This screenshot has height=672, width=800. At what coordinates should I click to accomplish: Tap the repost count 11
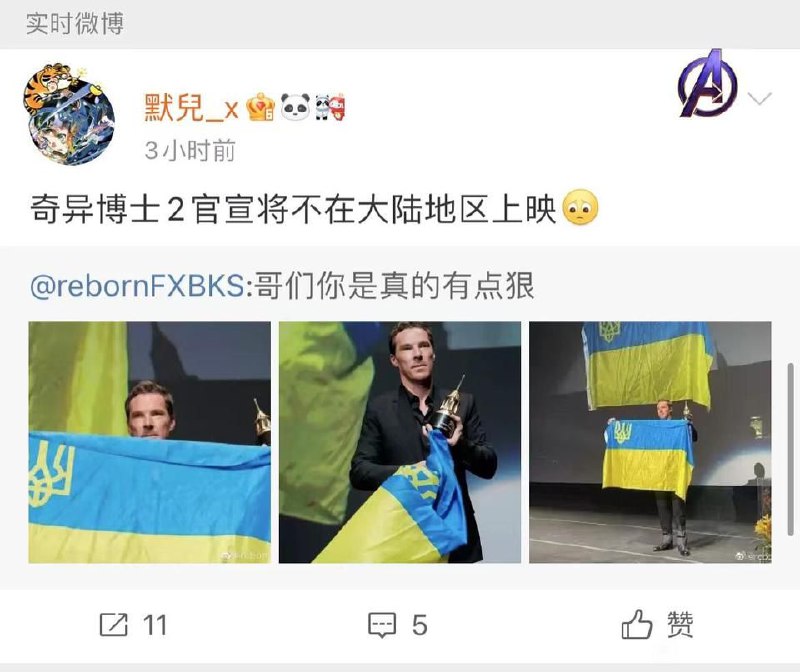pos(155,626)
